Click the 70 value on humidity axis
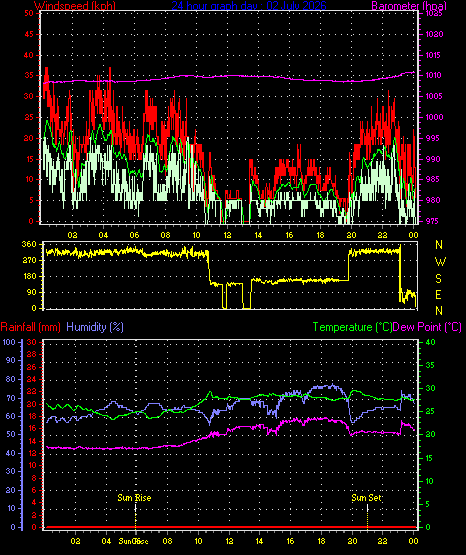466x555 pixels. [x=11, y=398]
